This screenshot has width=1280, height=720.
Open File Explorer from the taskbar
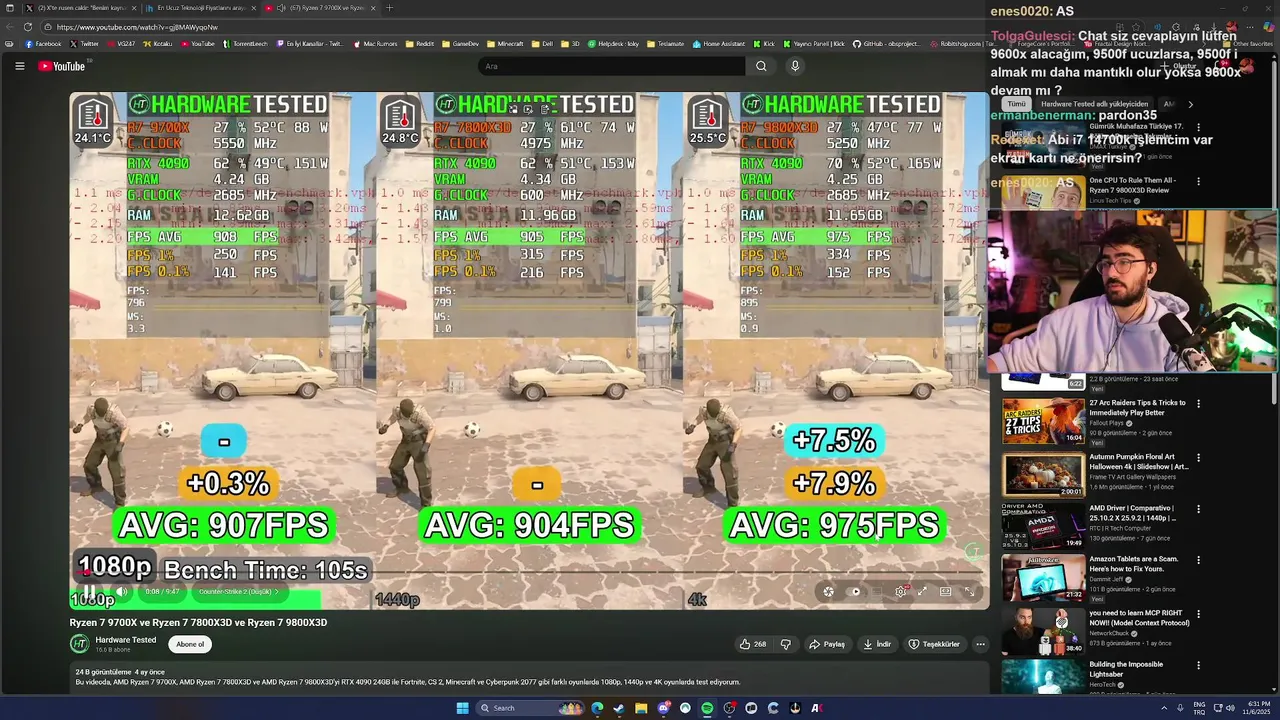(x=641, y=708)
